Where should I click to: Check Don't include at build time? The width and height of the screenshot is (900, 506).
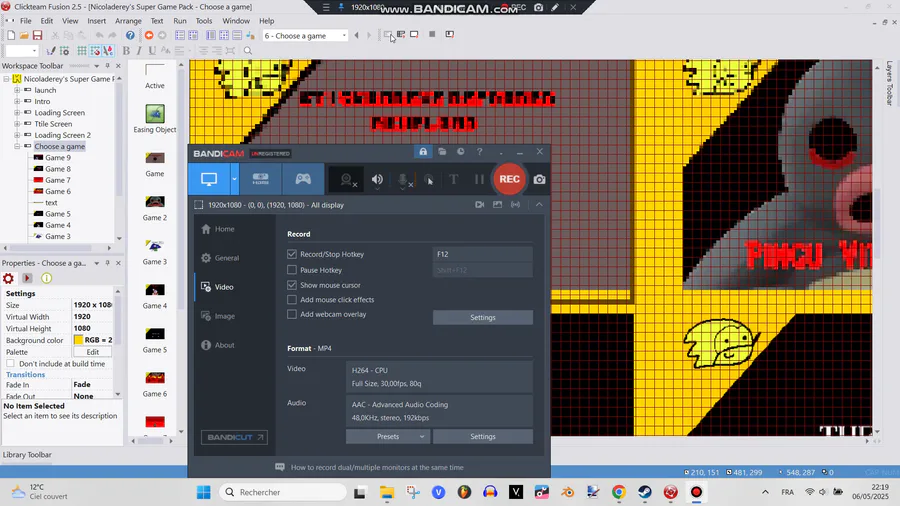click(10, 364)
